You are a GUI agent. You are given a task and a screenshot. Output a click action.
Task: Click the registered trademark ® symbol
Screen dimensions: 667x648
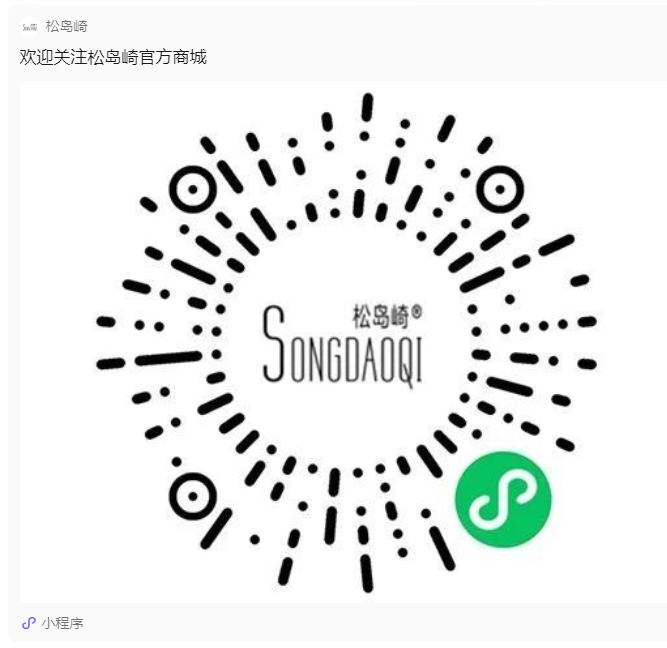(417, 312)
